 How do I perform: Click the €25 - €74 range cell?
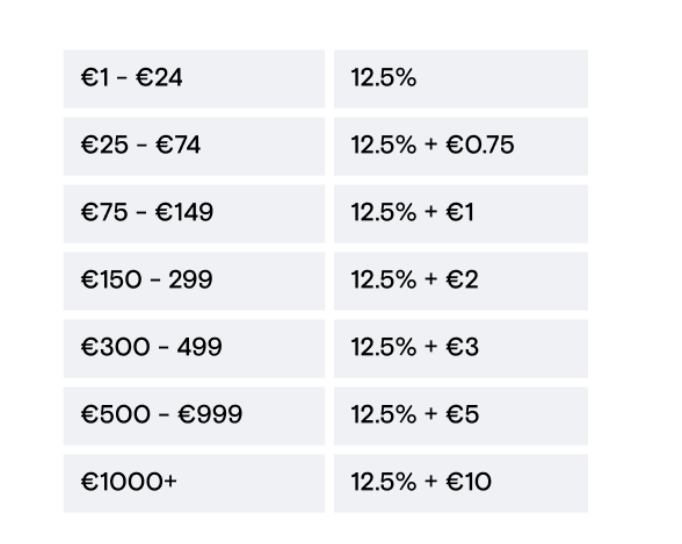(x=194, y=146)
